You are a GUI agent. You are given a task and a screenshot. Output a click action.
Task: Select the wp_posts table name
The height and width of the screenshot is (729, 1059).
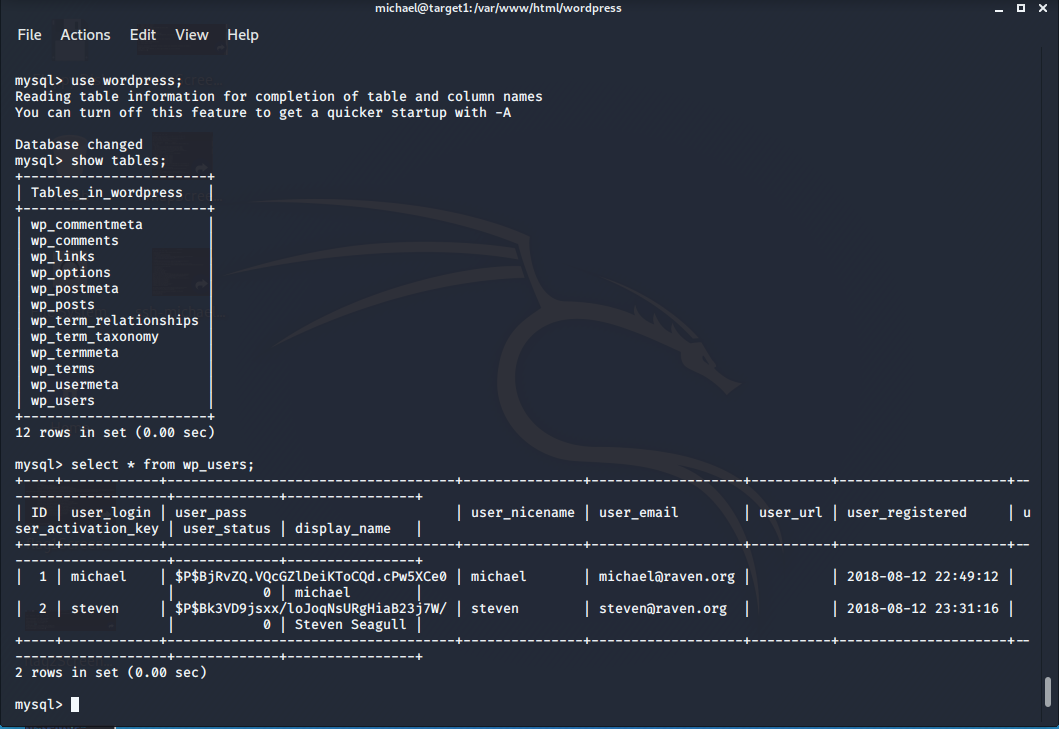point(62,305)
